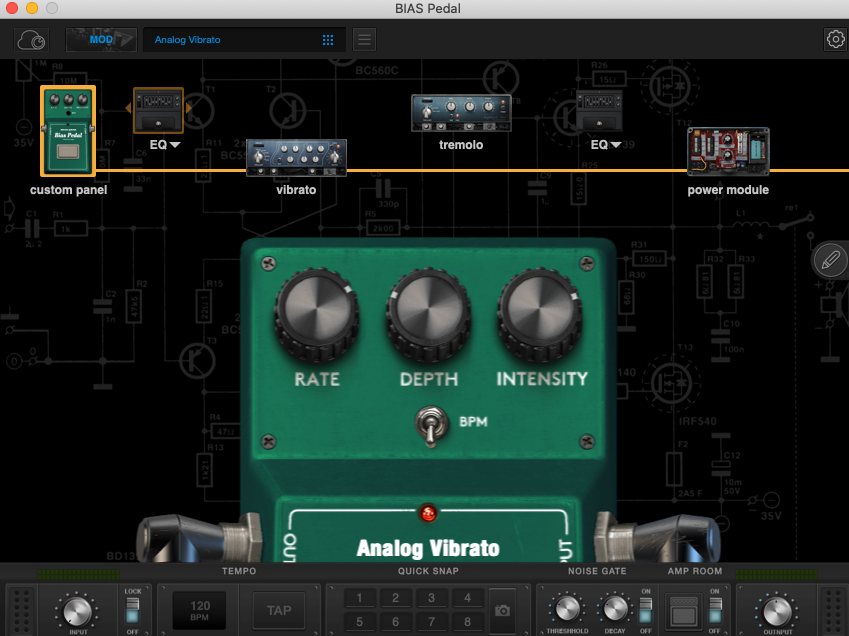Select the custom panel pedal thumbnail
Viewport: 849px width, 636px height.
click(x=68, y=131)
